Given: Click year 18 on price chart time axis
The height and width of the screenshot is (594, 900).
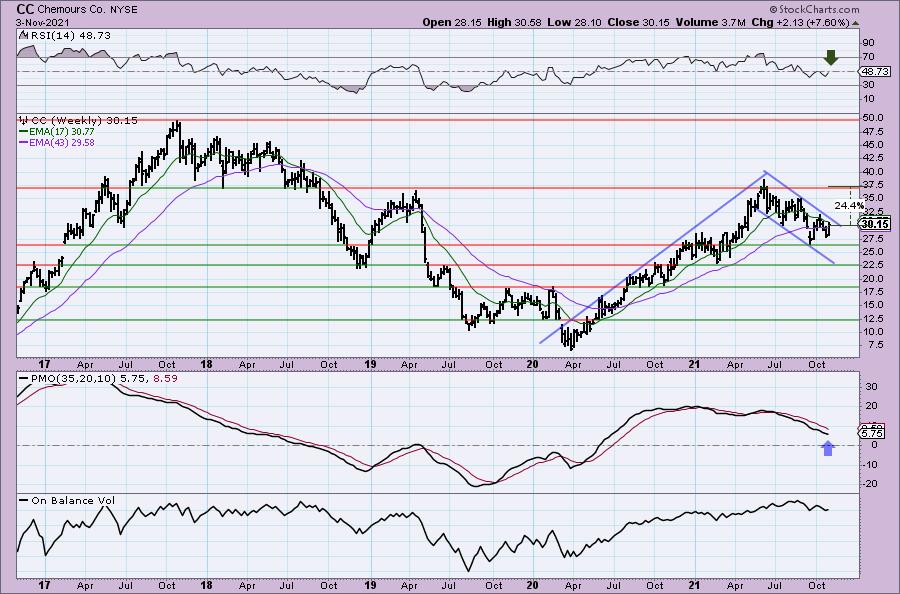Looking at the screenshot, I should [x=207, y=364].
